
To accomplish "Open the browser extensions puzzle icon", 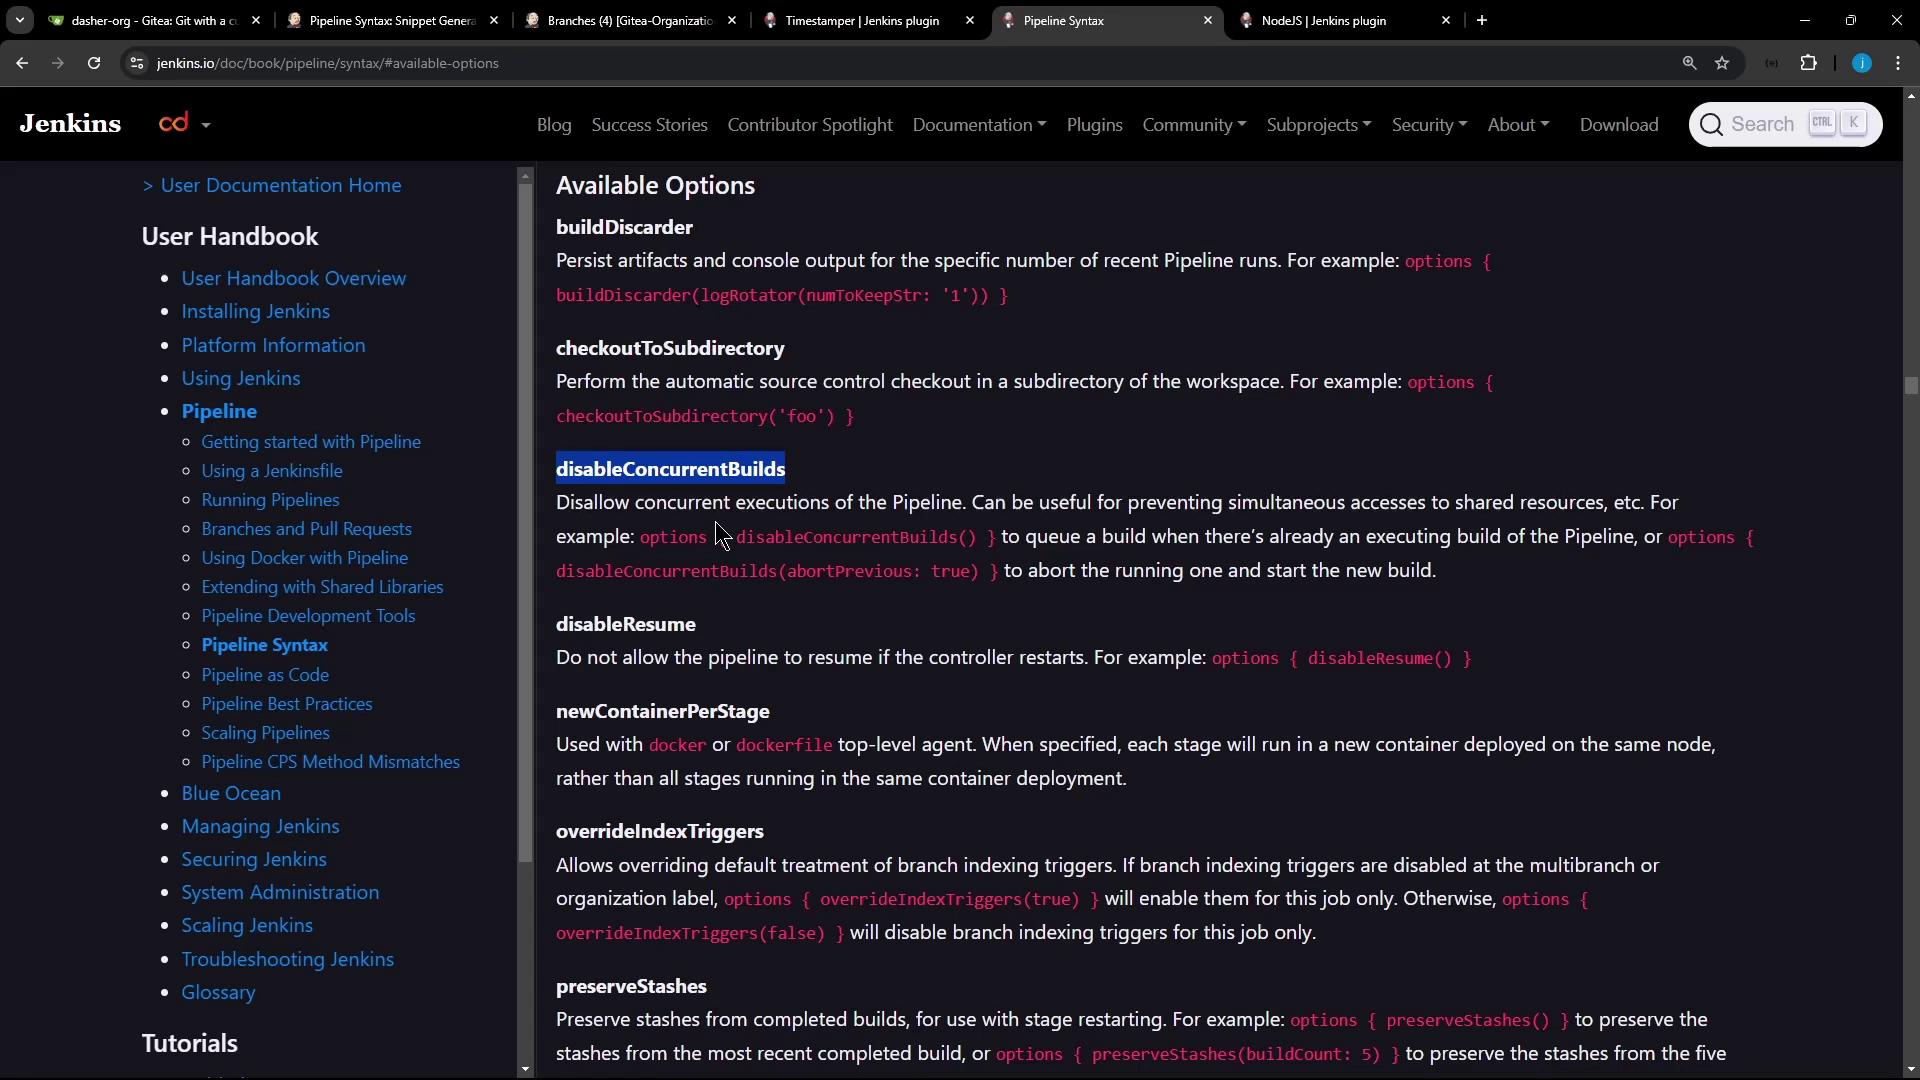I will (1808, 63).
